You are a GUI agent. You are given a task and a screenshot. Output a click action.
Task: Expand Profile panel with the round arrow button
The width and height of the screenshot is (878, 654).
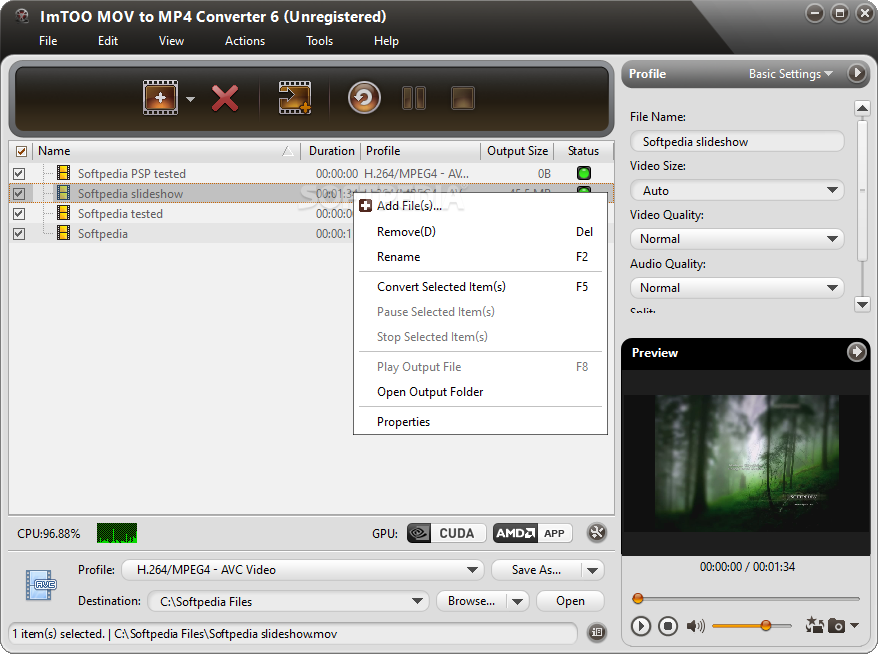(x=857, y=73)
